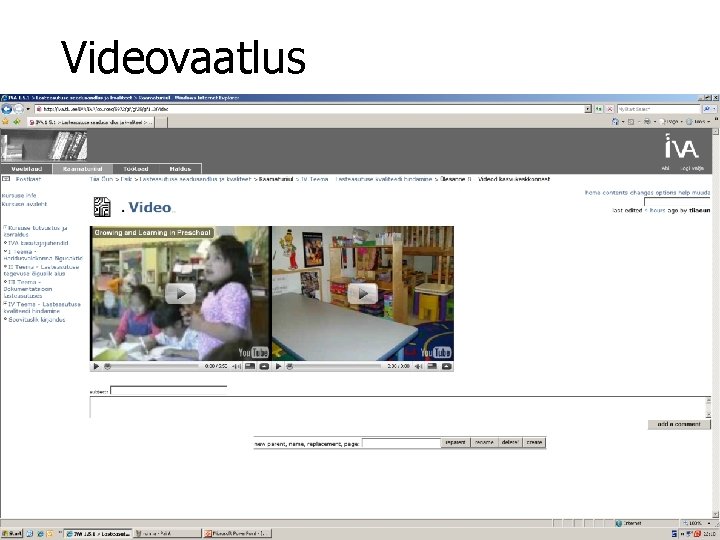
Task: Open Soovituslik kirjandus sidebar item
Action: [36, 320]
